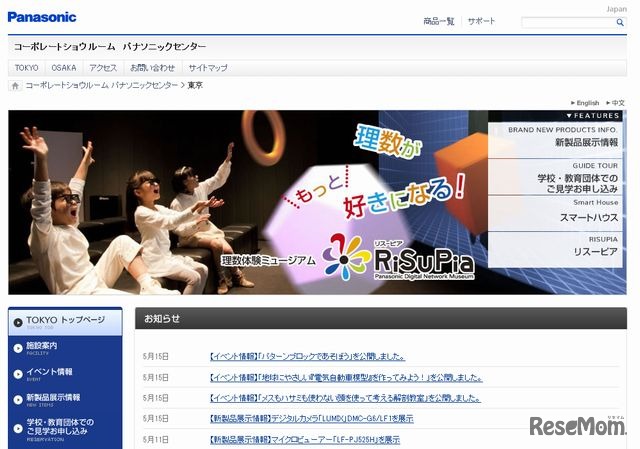Click the arrow bullet beside TOKYO トップページ
This screenshot has height=449, width=640.
pyautogui.click(x=18, y=322)
